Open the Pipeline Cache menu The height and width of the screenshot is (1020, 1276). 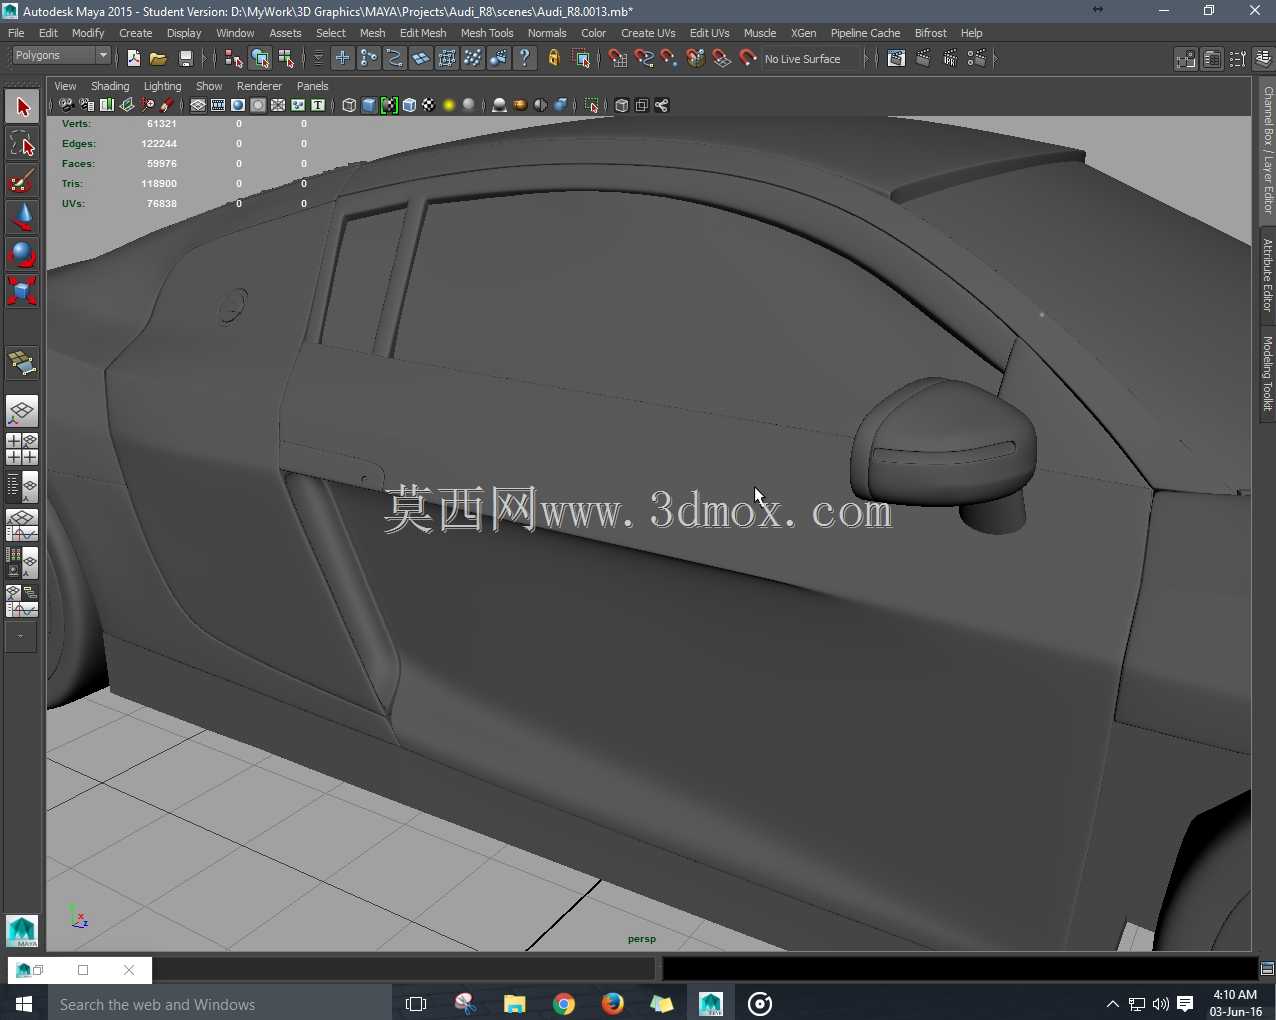pyautogui.click(x=865, y=33)
